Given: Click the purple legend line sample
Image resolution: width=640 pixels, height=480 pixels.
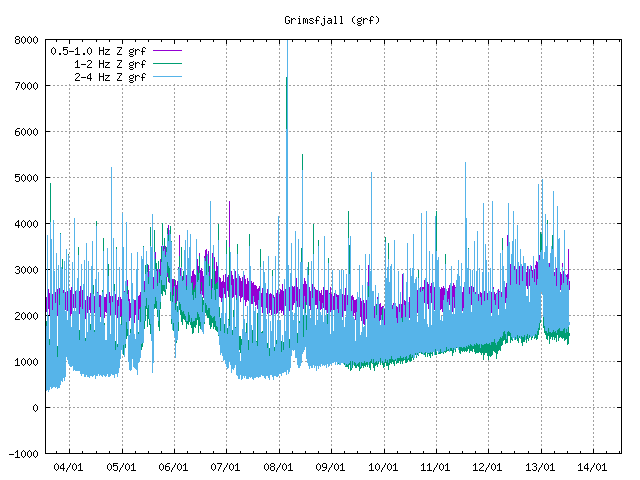Looking at the screenshot, I should 167,51.
